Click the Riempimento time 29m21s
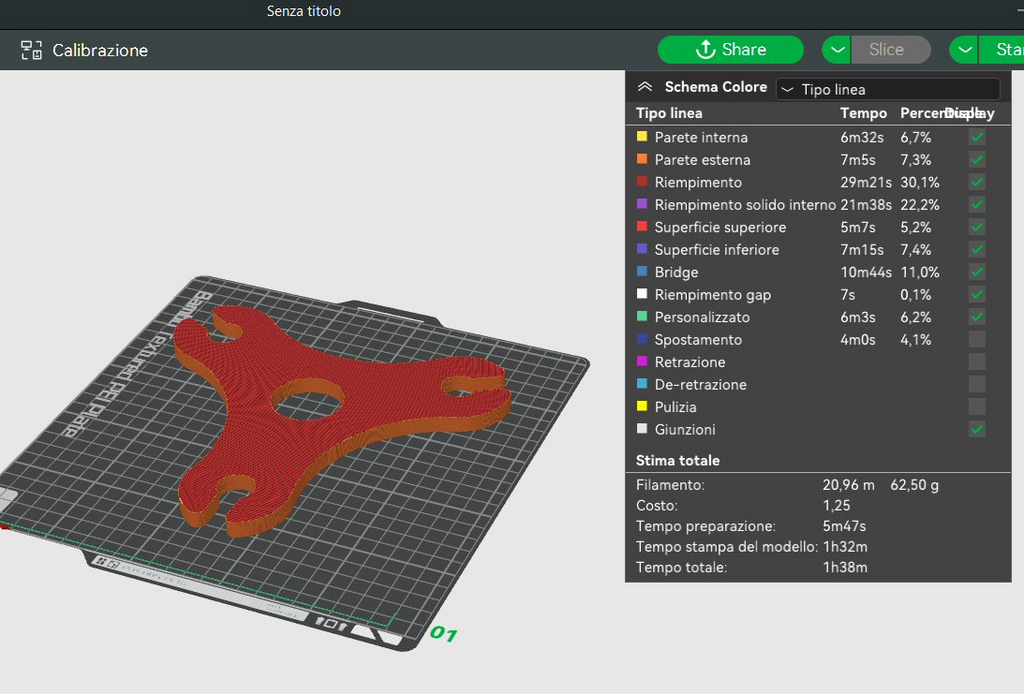 [865, 182]
